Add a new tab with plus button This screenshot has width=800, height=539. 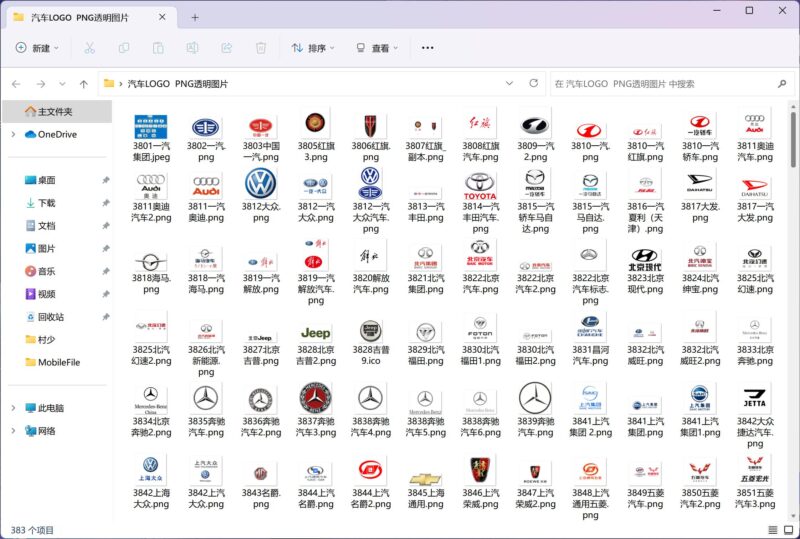tap(195, 17)
